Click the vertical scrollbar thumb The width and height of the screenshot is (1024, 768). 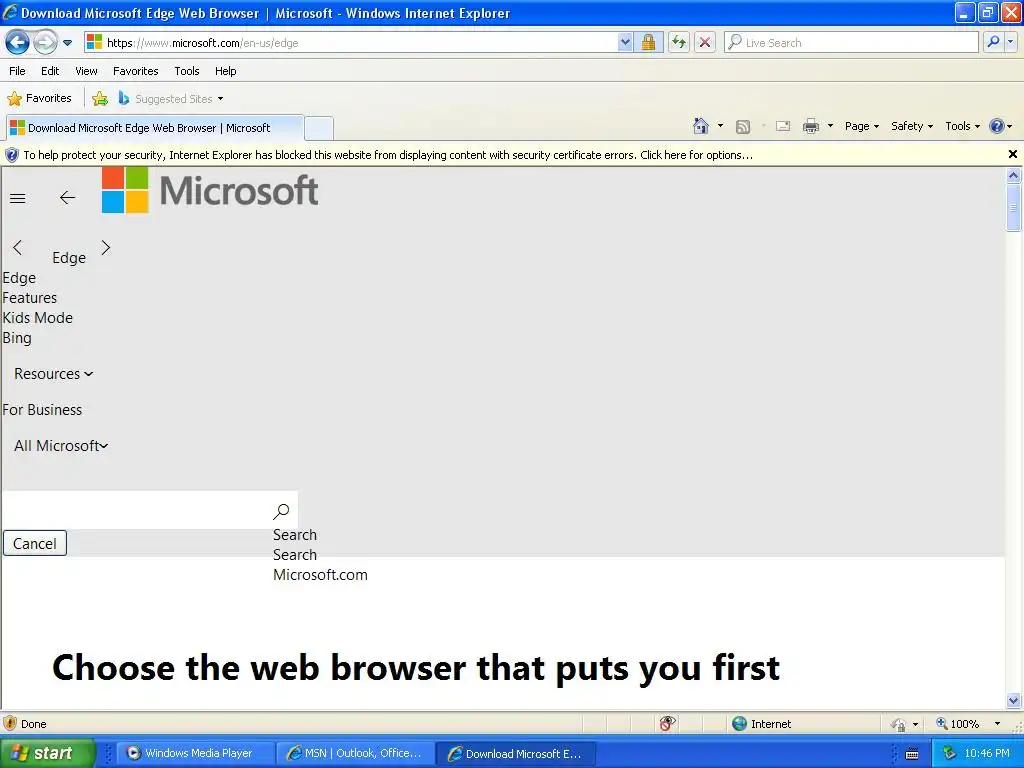click(1013, 208)
